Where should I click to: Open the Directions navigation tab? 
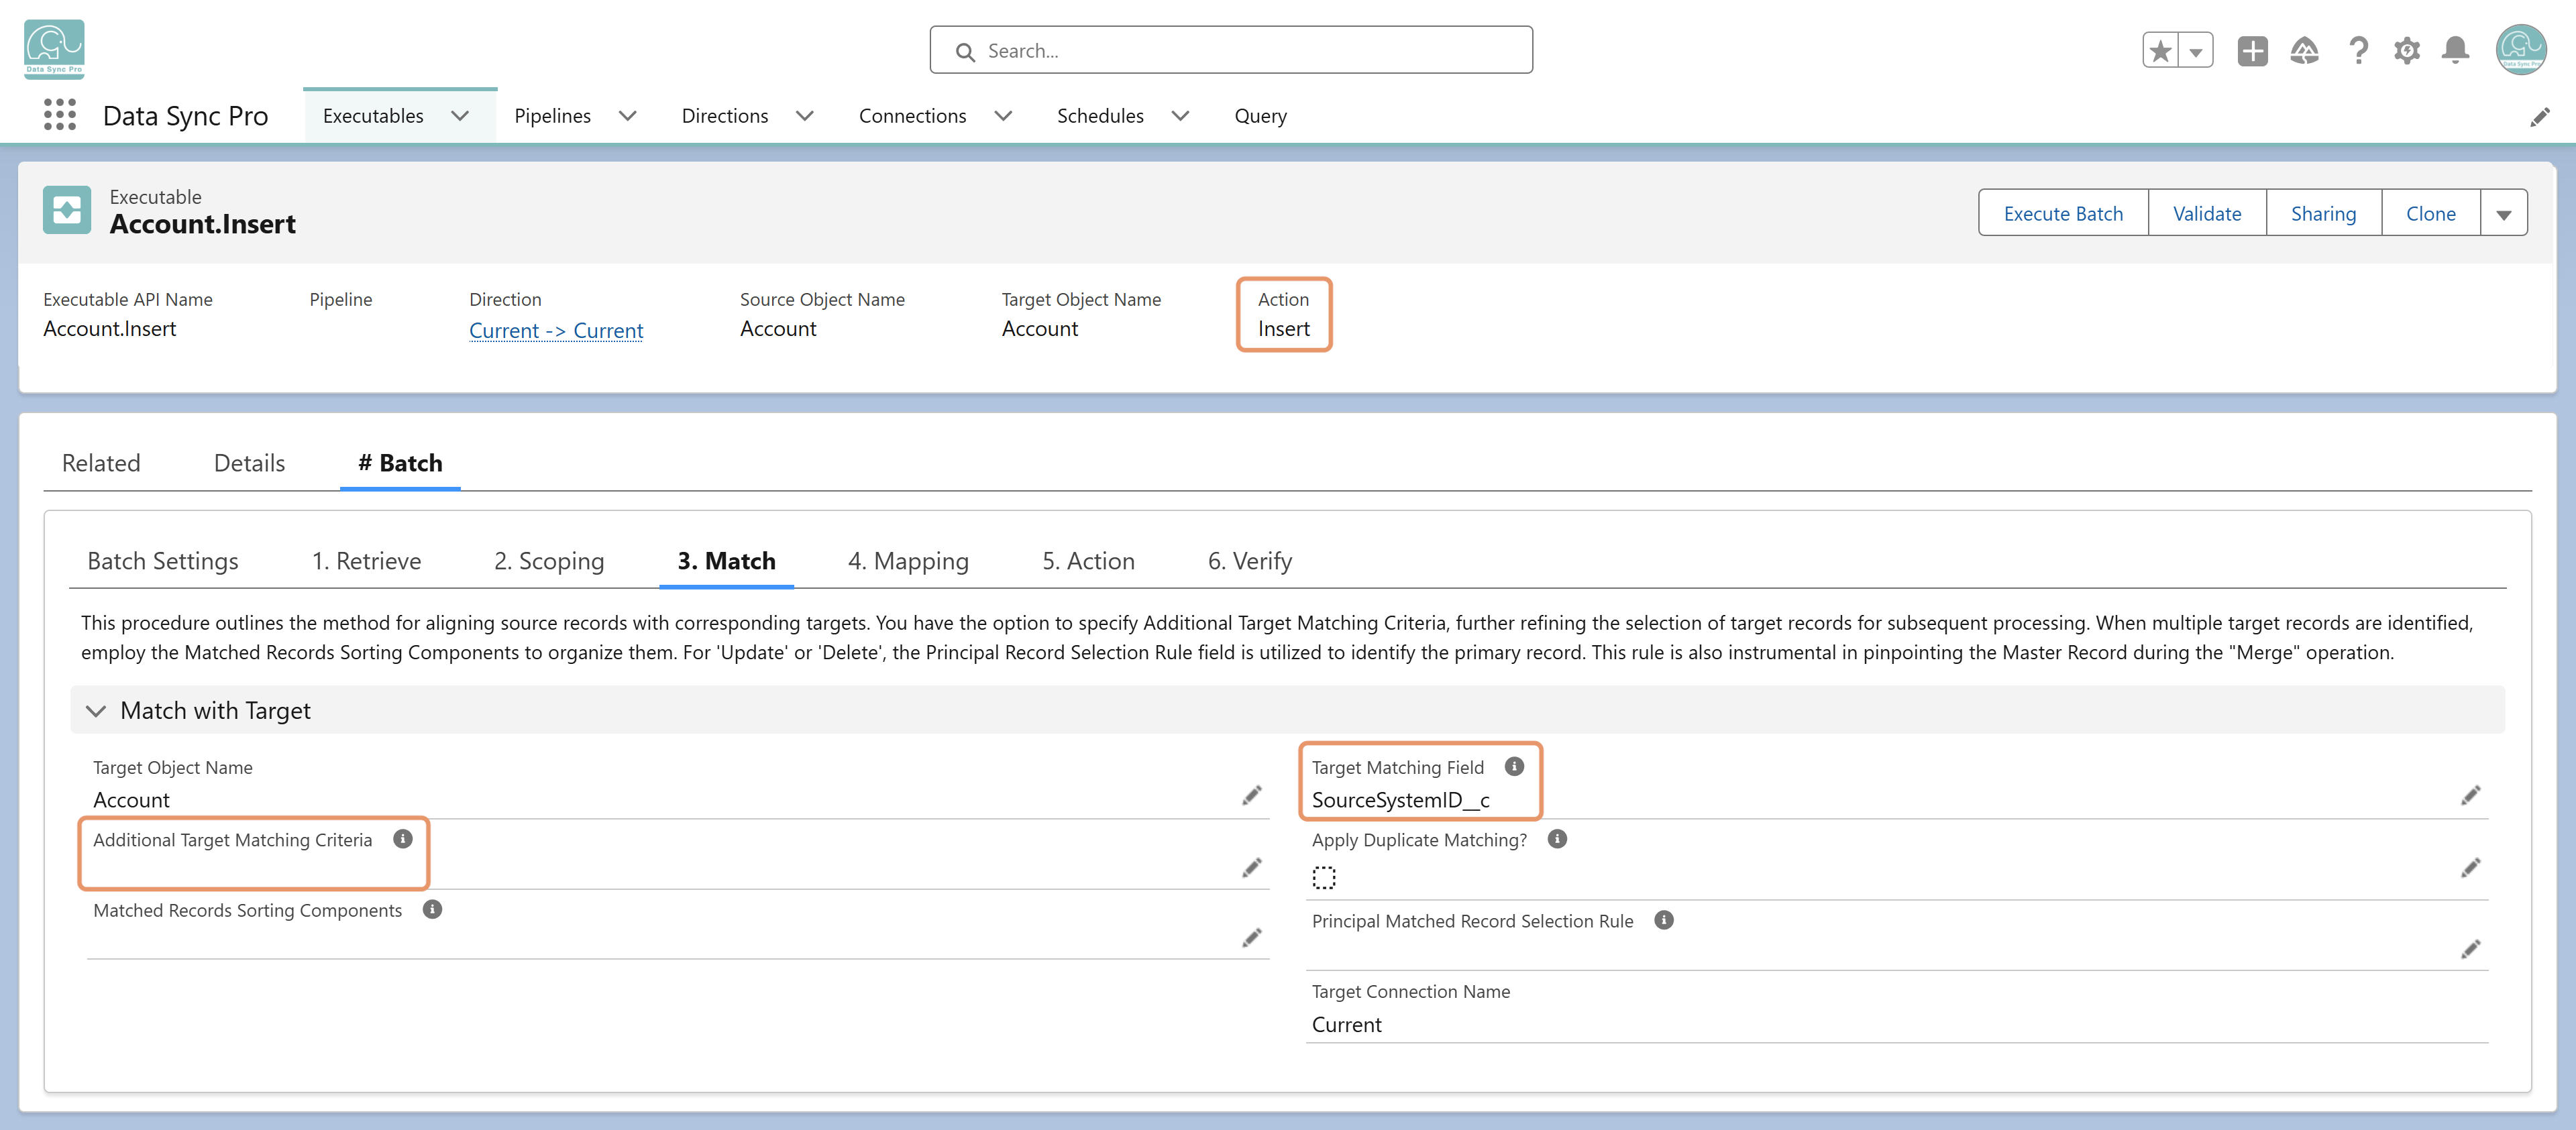[x=725, y=116]
